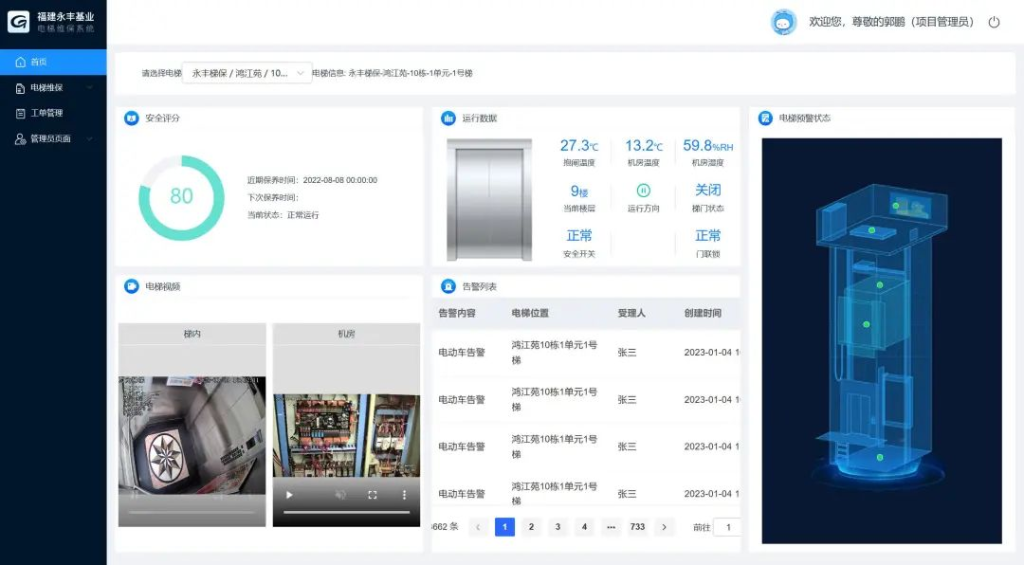
Task: Click the 电梯视频 camera icon
Action: pyautogui.click(x=131, y=286)
